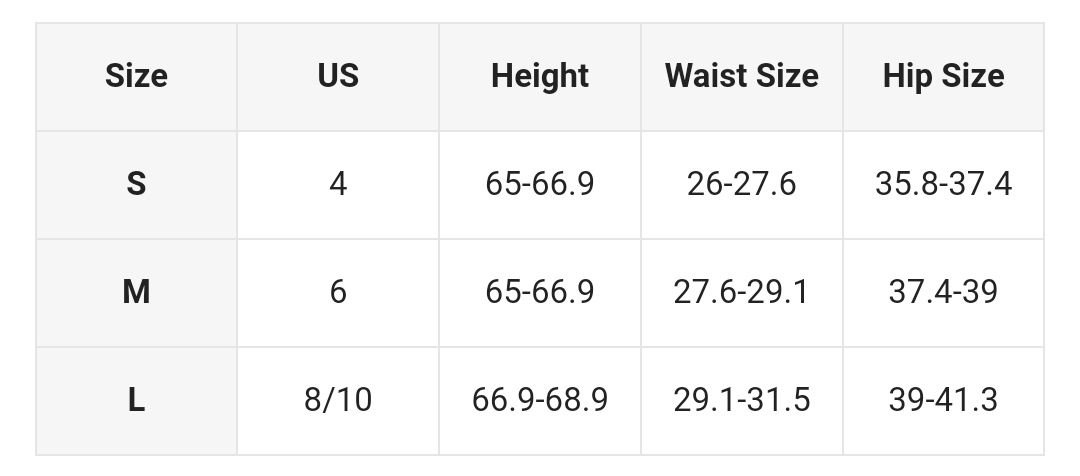Select hip size 39-41.3 cell
Image resolution: width=1080 pixels, height=476 pixels.
click(x=944, y=401)
